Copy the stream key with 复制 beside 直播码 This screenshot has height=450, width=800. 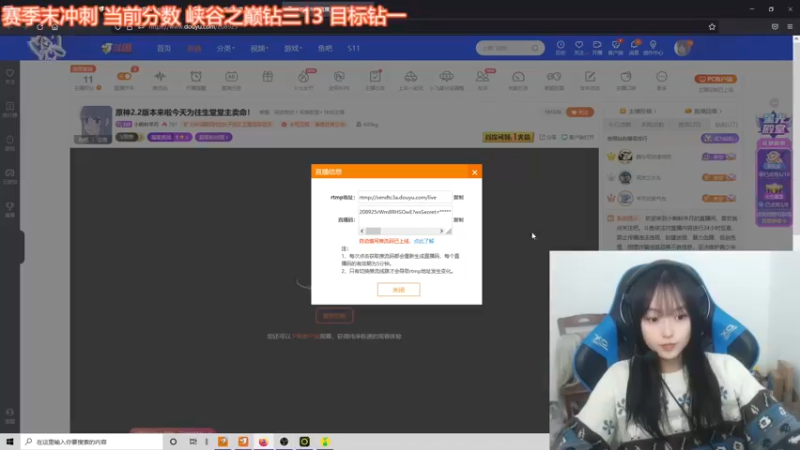[x=459, y=220]
